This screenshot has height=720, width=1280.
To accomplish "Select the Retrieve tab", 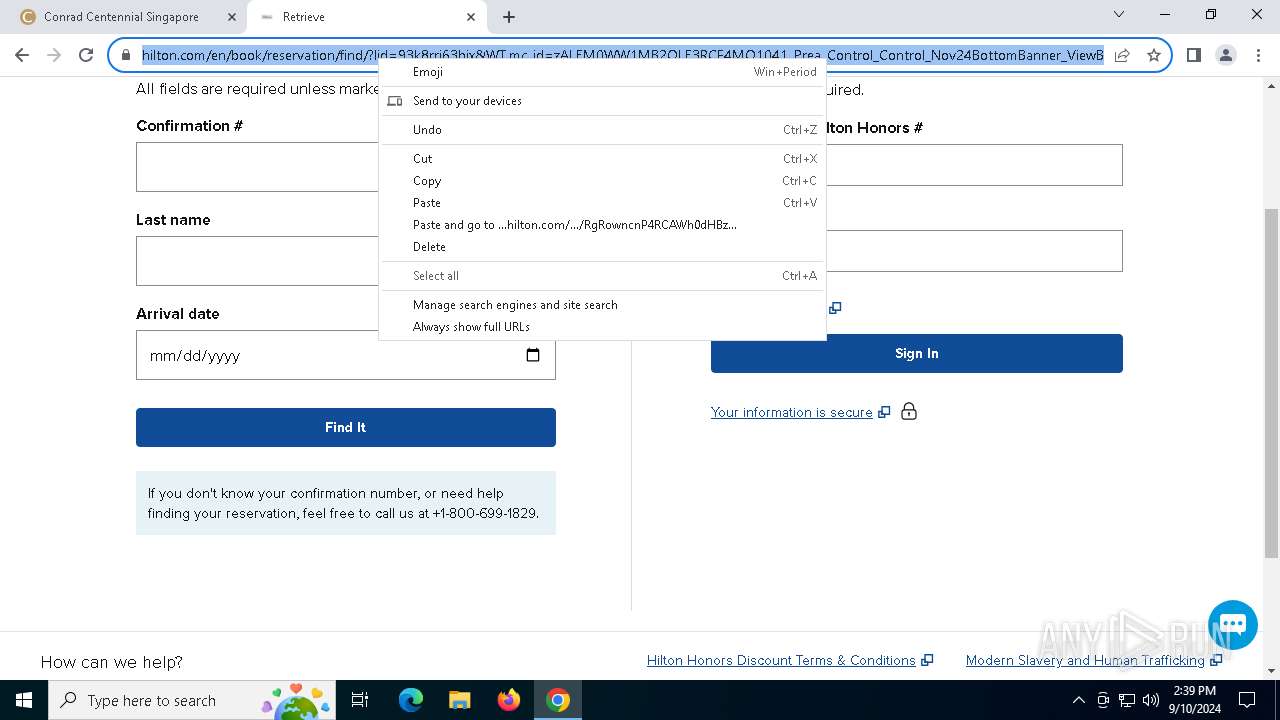I will [x=367, y=17].
